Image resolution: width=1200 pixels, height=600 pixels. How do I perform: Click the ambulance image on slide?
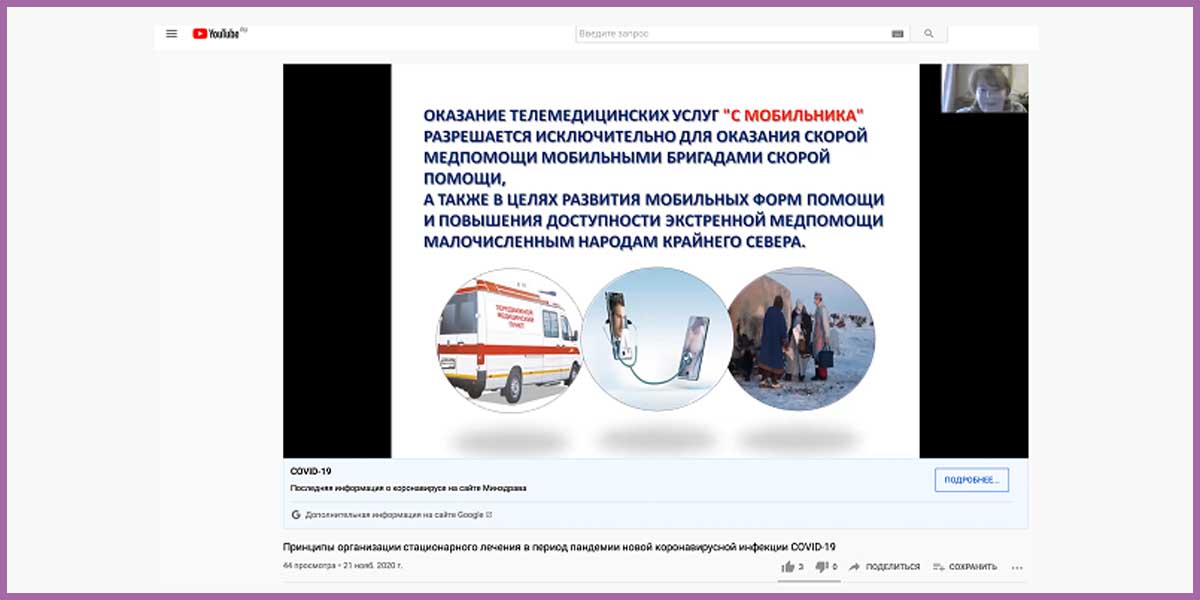508,338
